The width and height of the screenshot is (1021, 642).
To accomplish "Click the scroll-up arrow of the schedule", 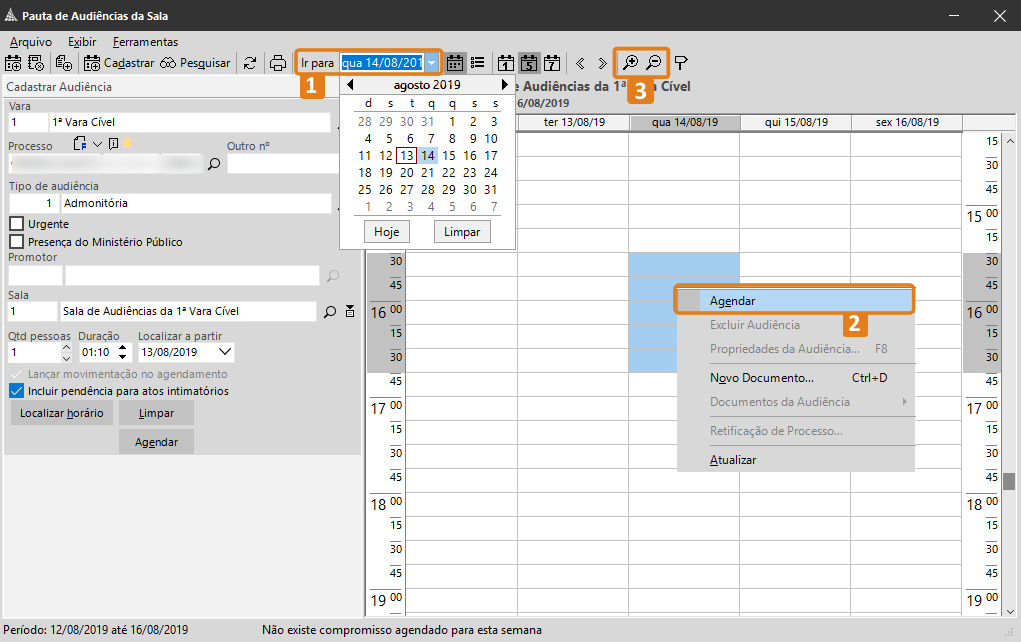I will 1010,141.
